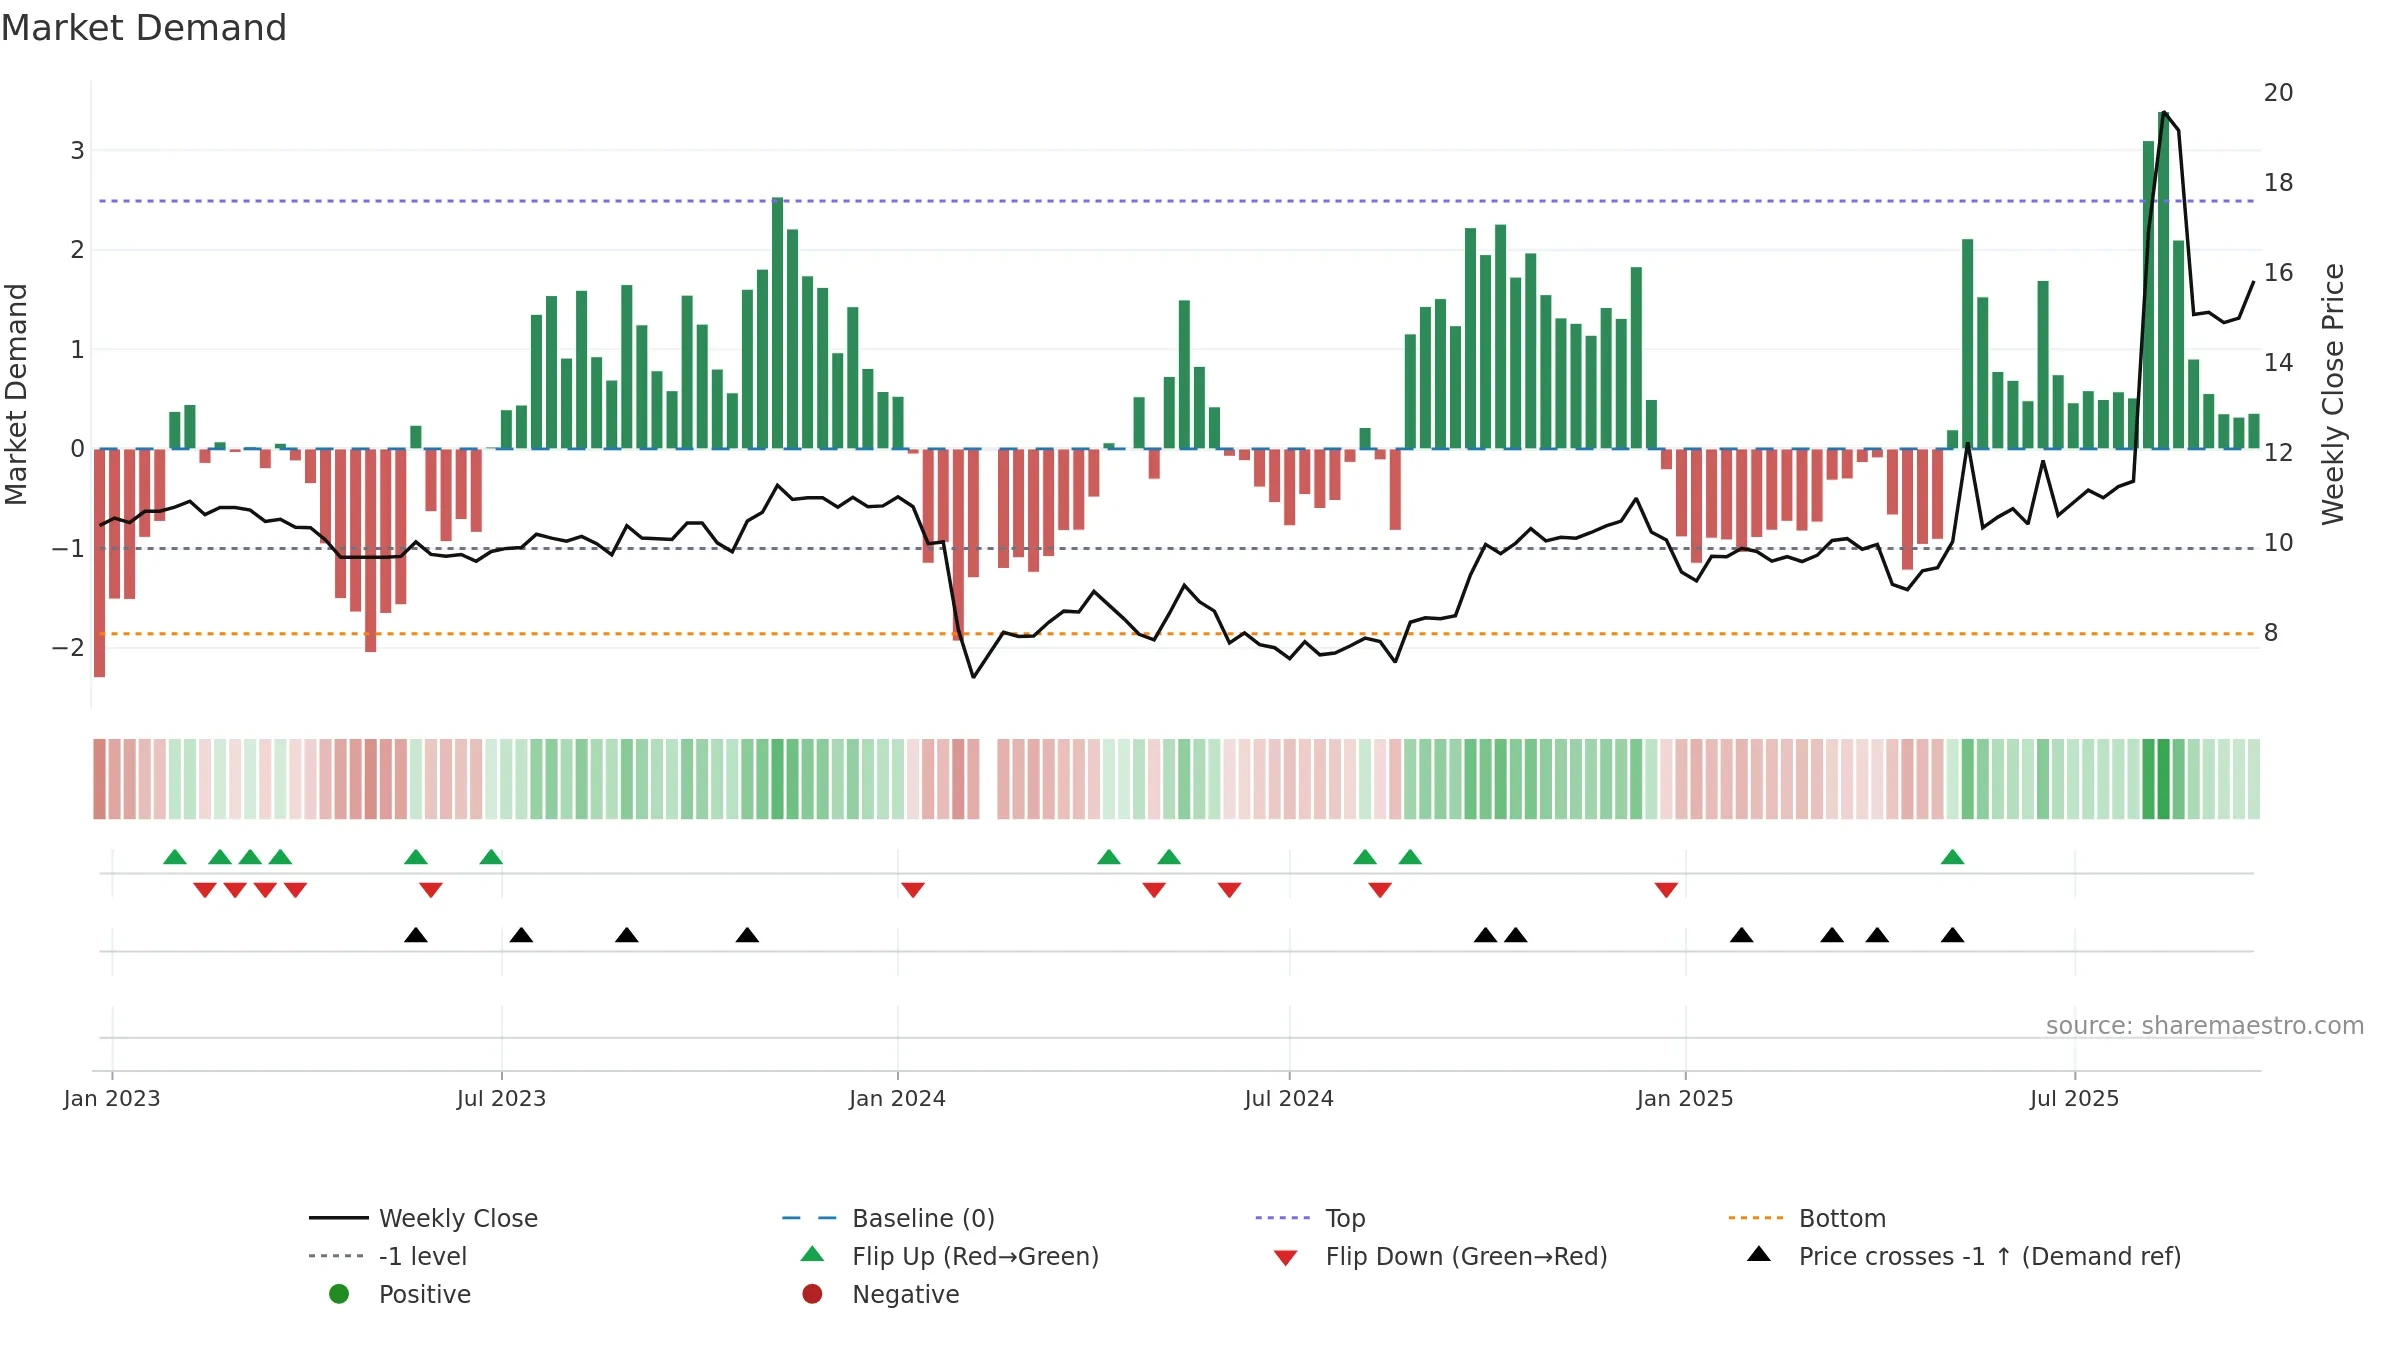This screenshot has width=2400, height=1350.
Task: Click the late-2023 green bar touching the Top line
Action: [777, 323]
